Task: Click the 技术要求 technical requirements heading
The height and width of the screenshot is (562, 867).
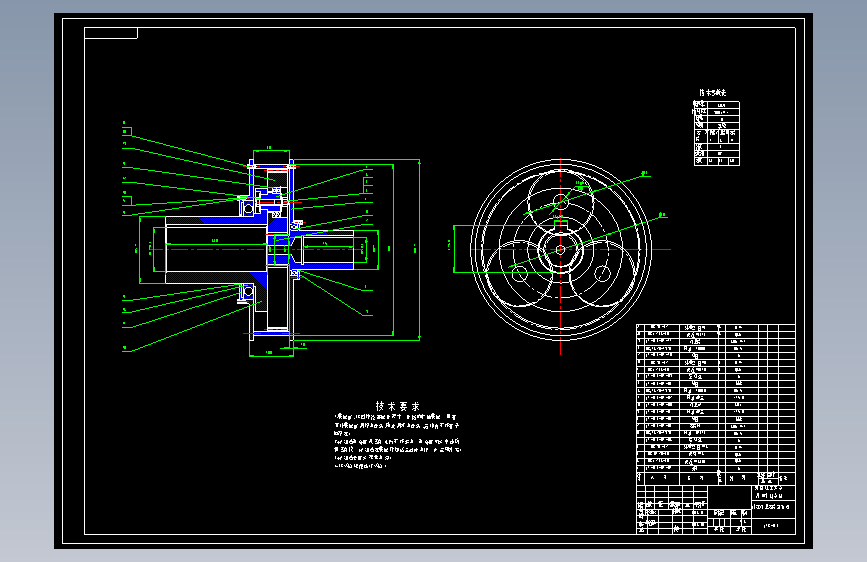Action: coord(398,406)
